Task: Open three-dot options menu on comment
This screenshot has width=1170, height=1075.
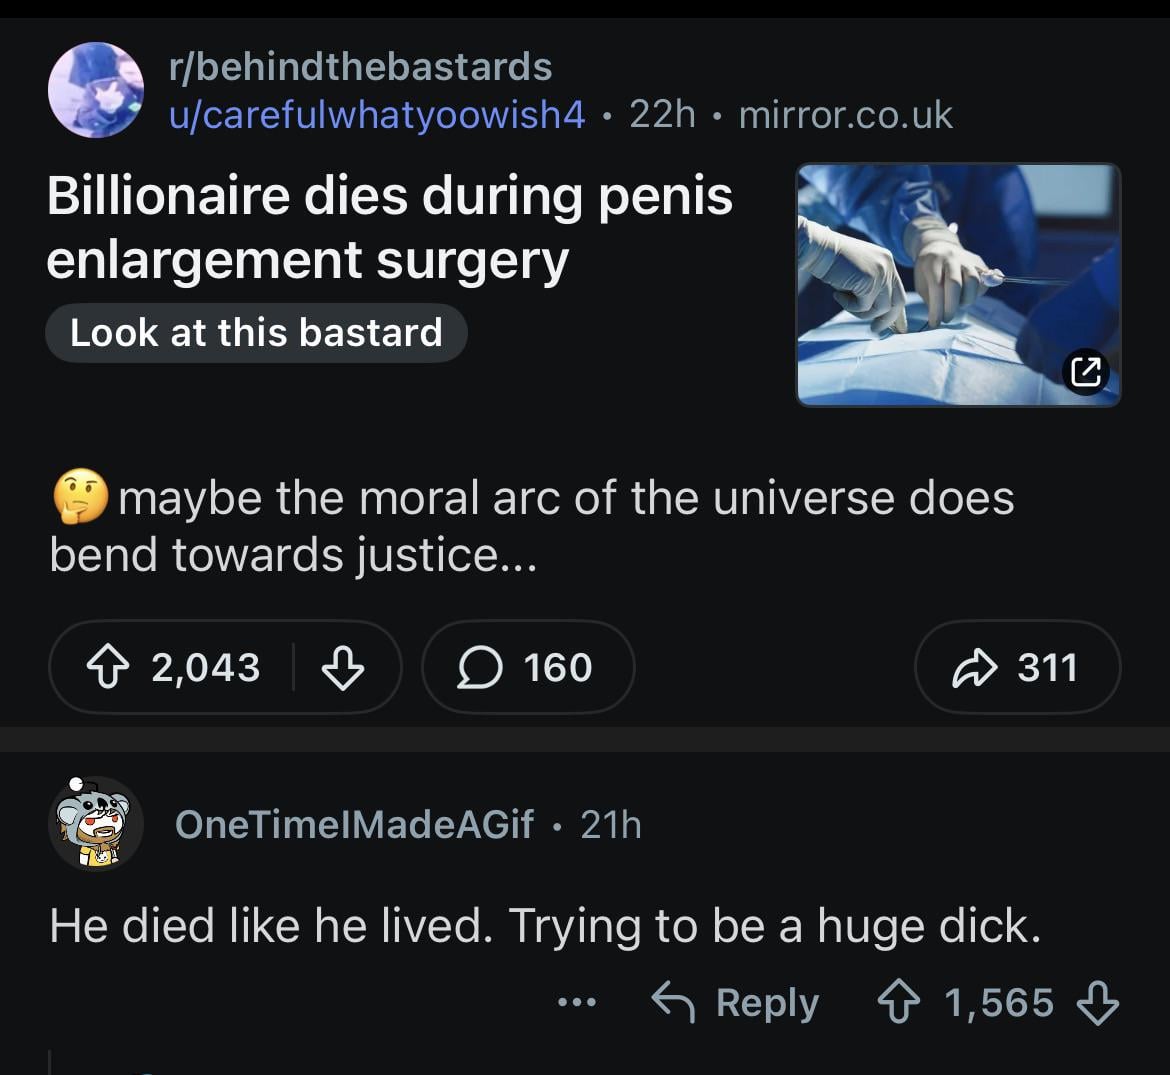Action: 577,1002
